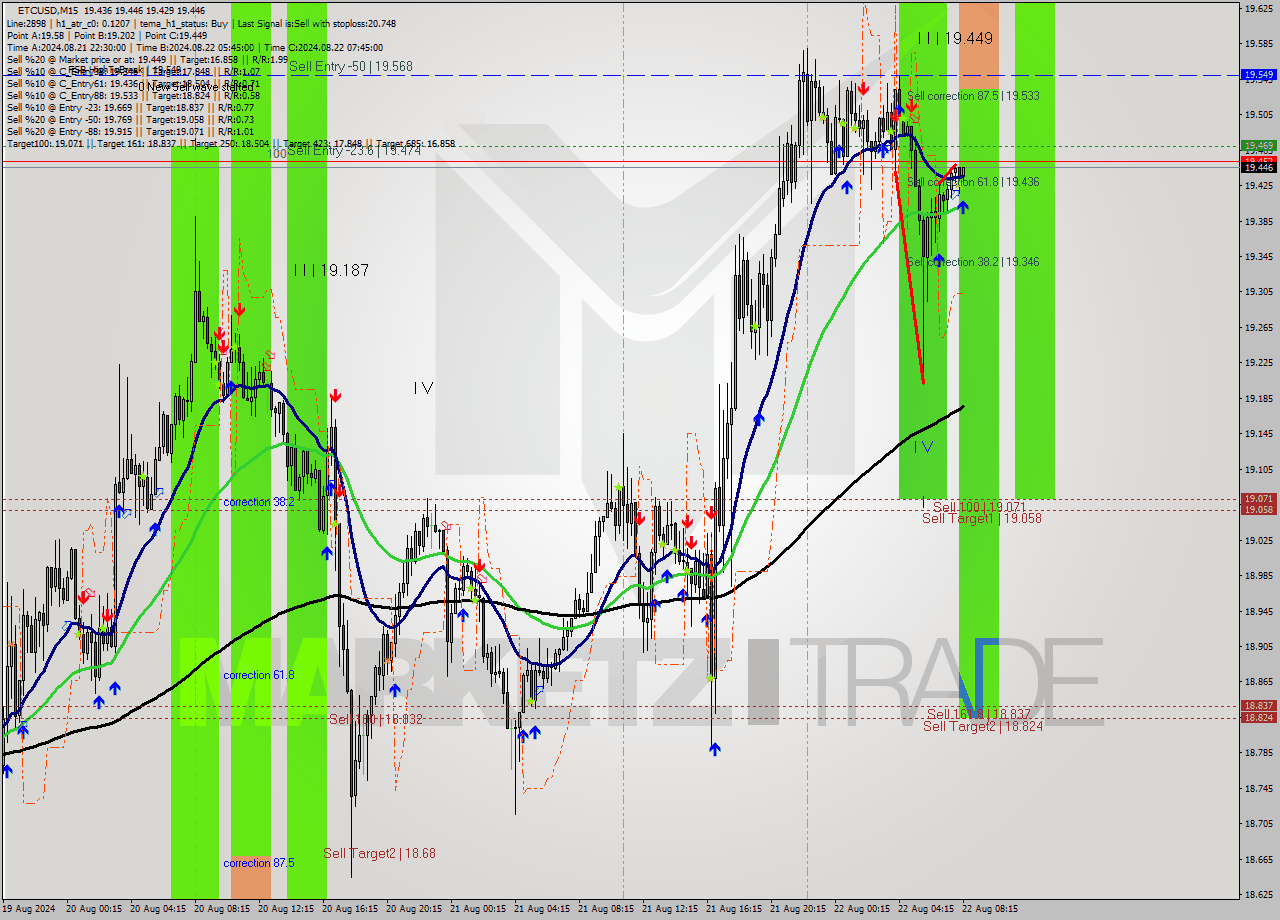Screen dimensions: 1280x920
Task: Click the 19.305 price axis value
Action: (x=1258, y=292)
